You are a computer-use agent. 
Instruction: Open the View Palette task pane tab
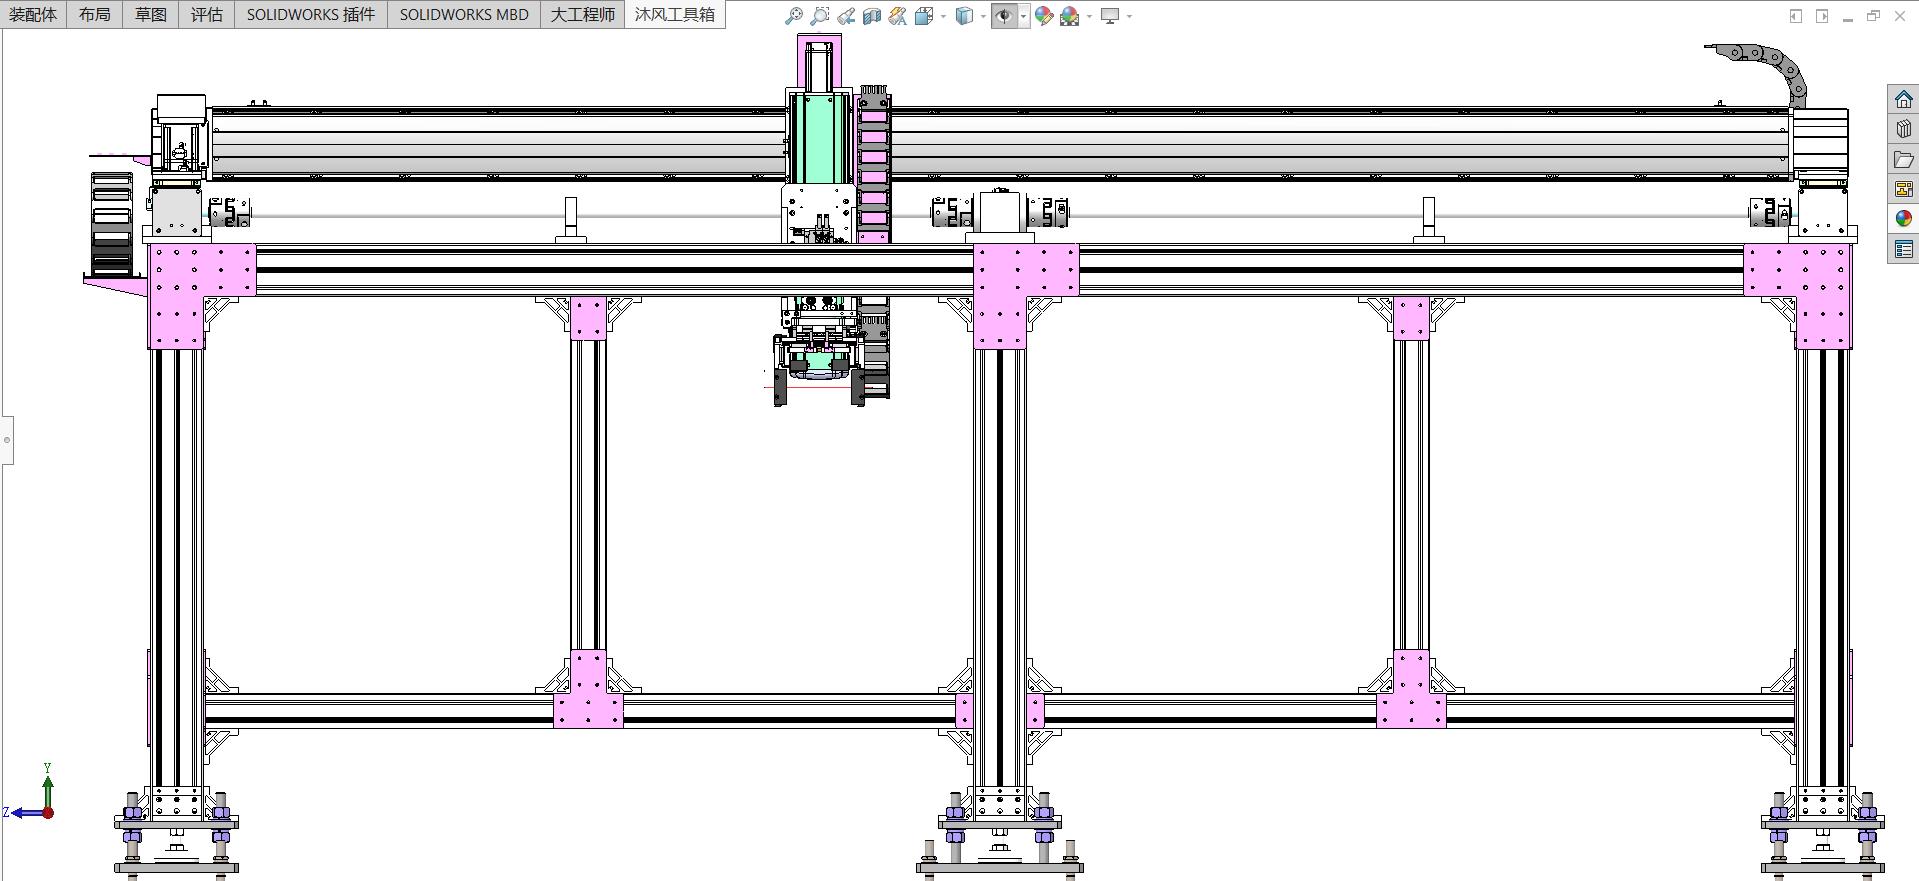click(1903, 189)
